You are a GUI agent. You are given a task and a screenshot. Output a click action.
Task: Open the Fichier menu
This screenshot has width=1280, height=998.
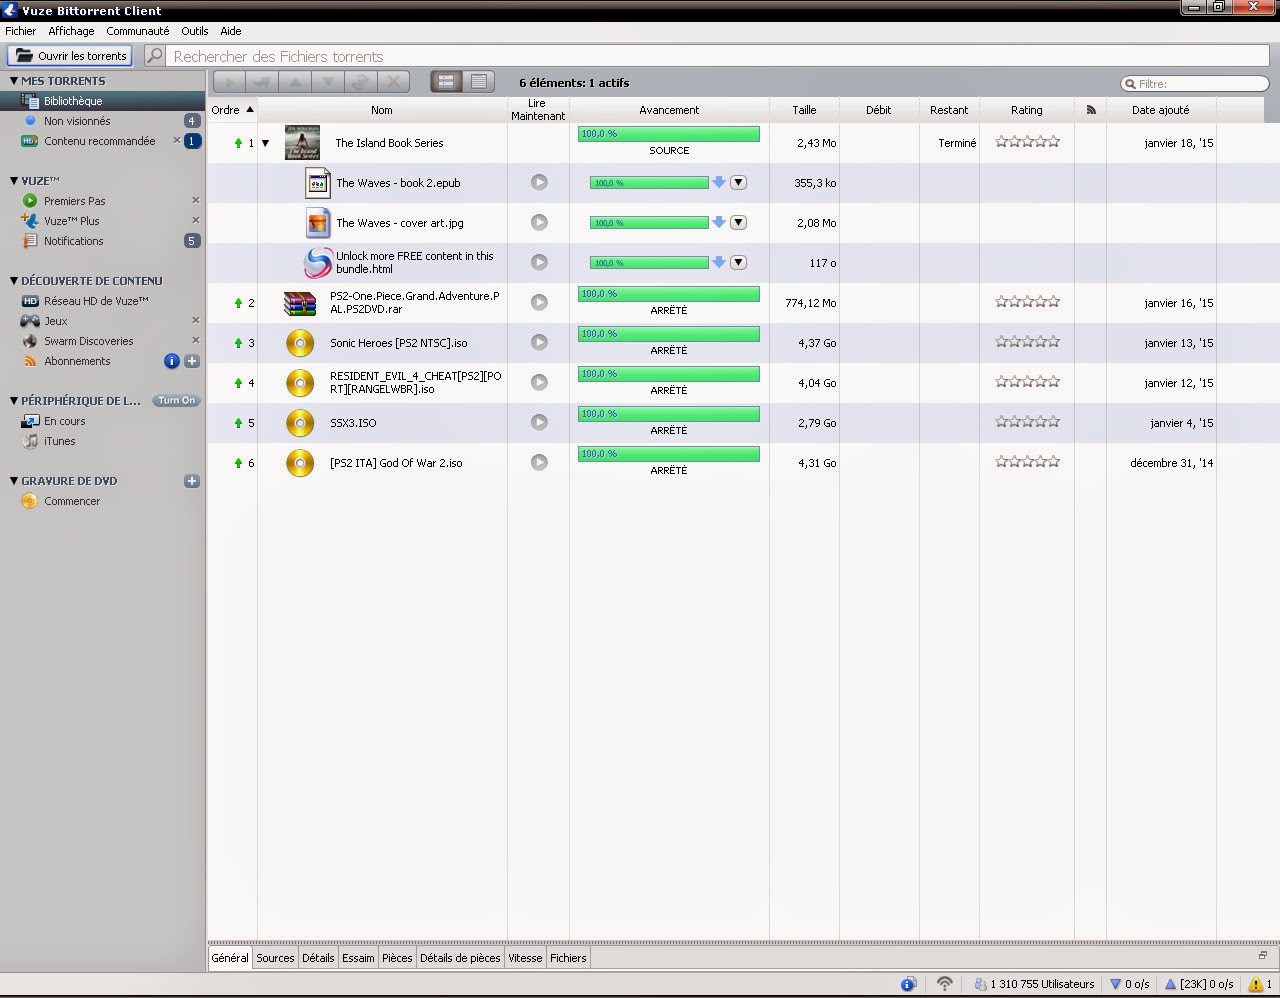[x=21, y=31]
